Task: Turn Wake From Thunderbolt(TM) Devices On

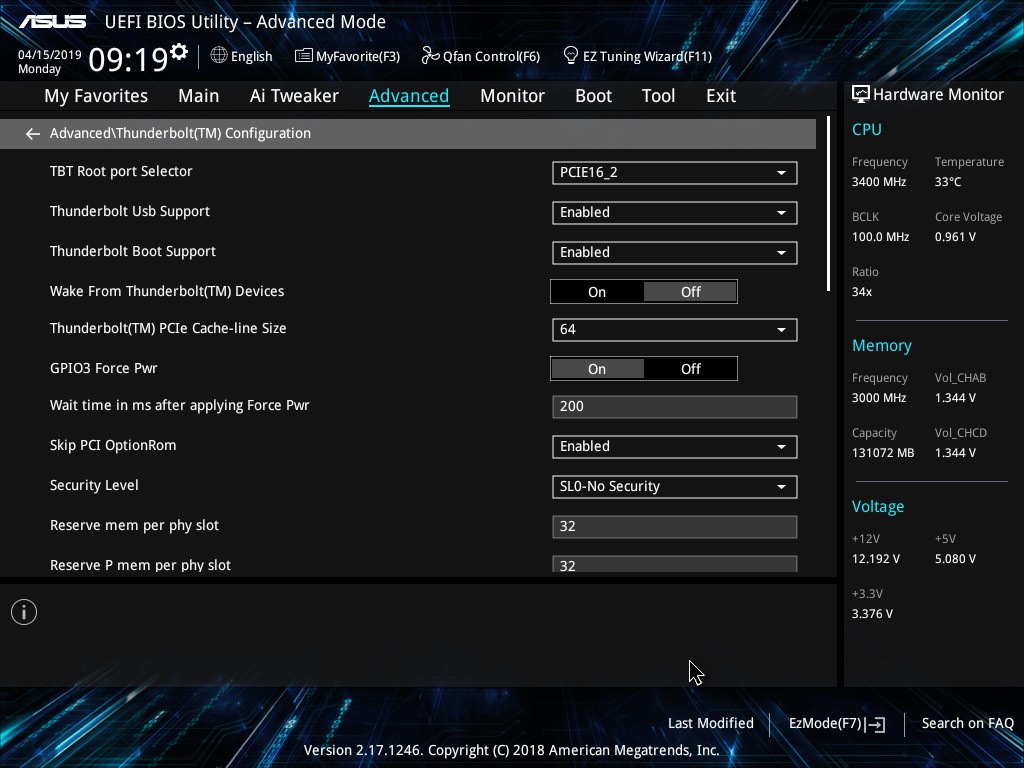Action: 597,292
